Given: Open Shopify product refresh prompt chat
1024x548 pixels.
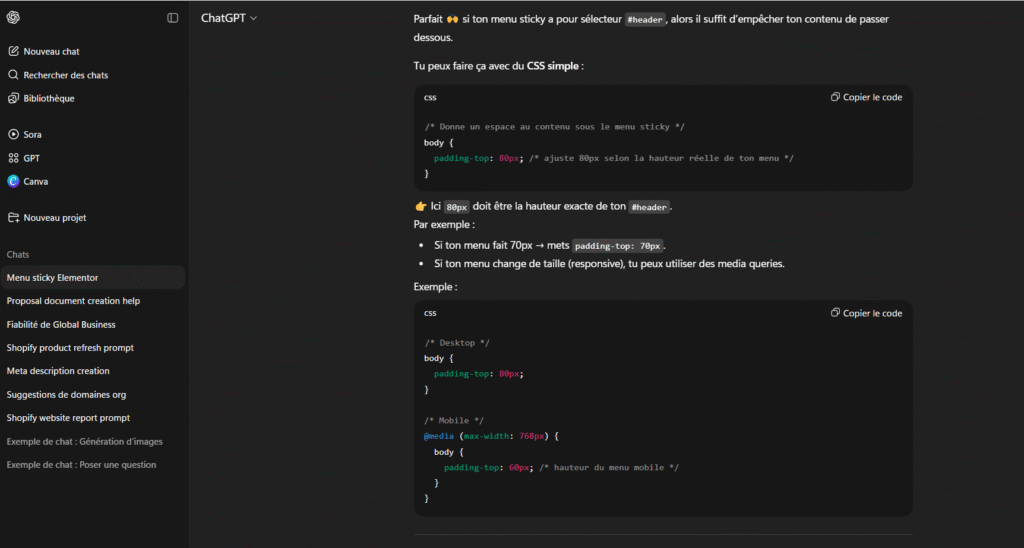Looking at the screenshot, I should pos(70,348).
